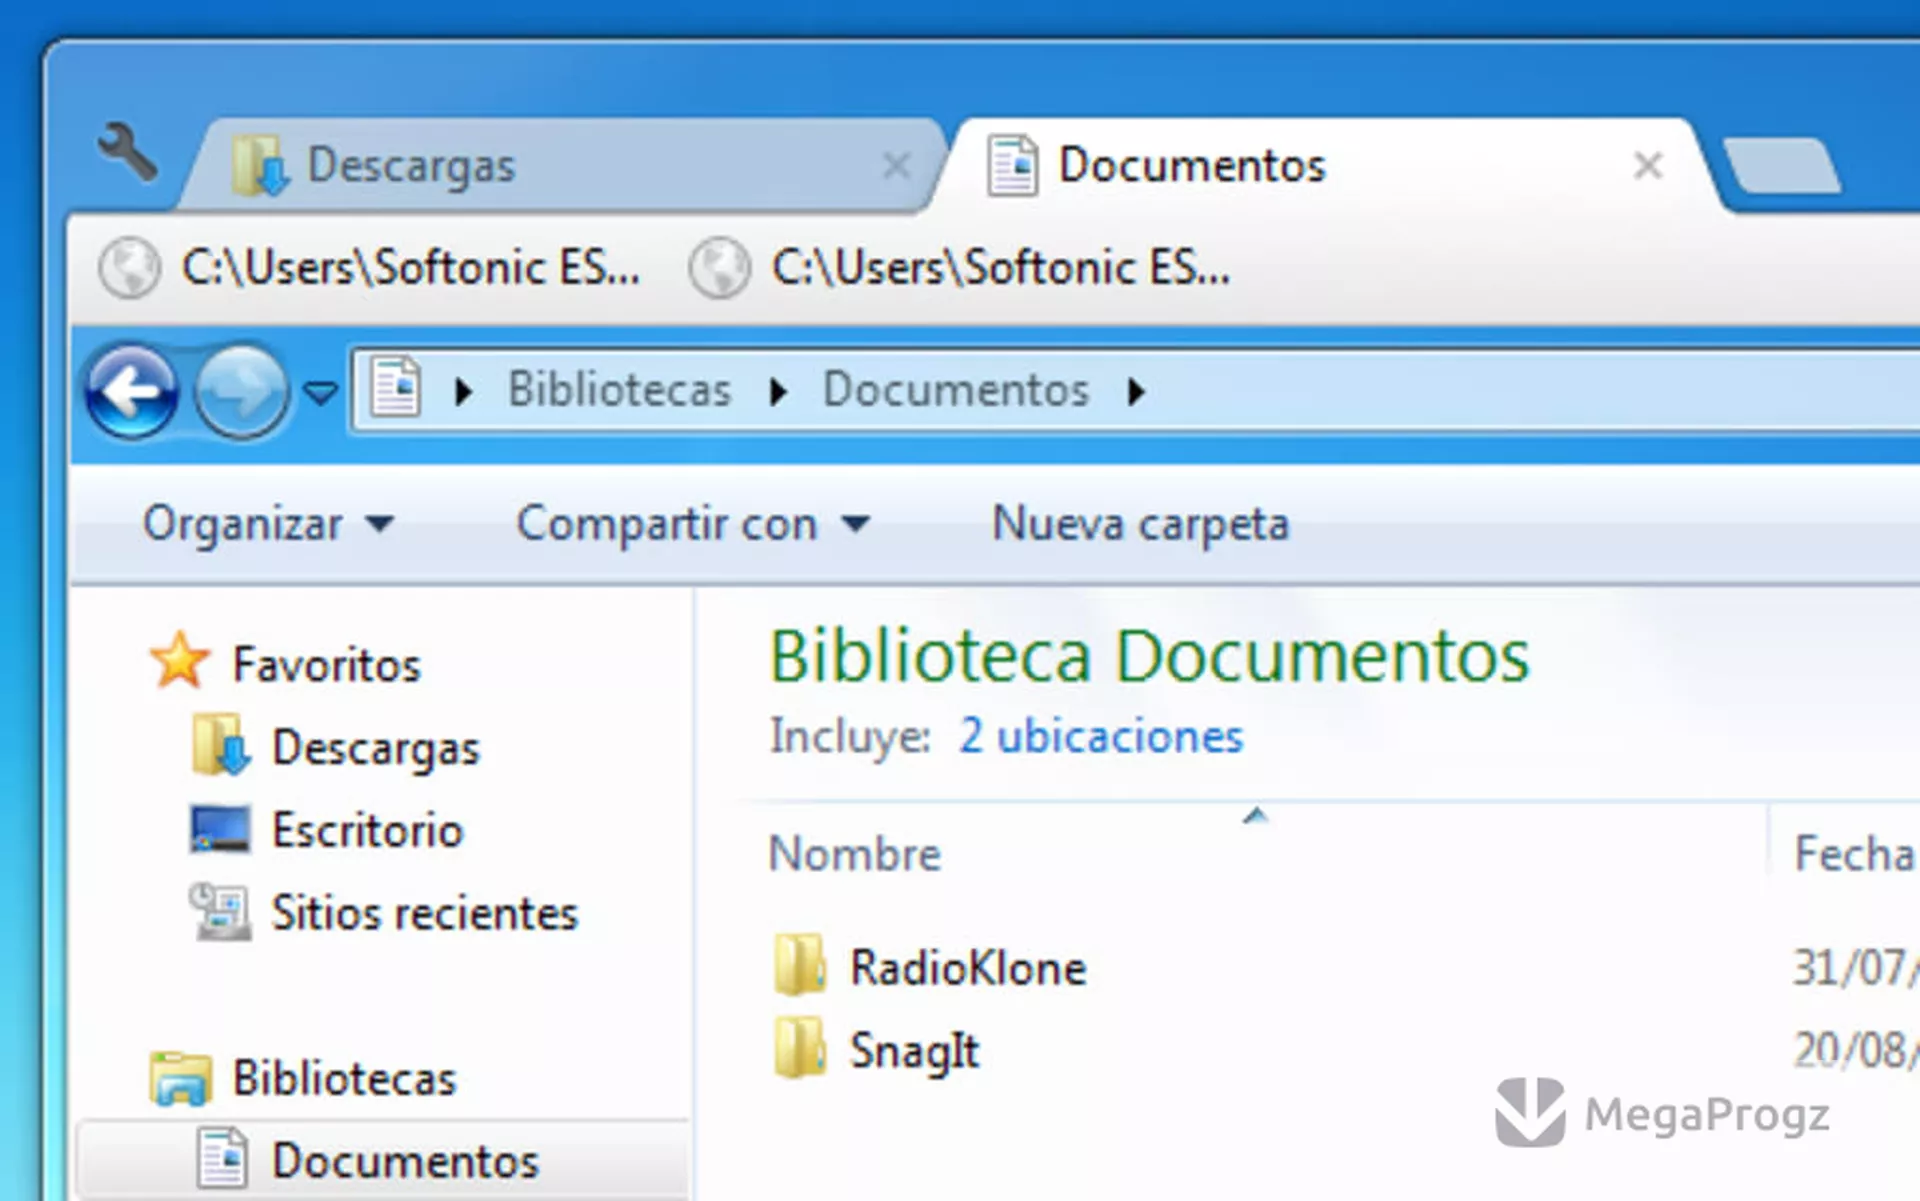Image resolution: width=1920 pixels, height=1201 pixels.
Task: Open the Compartir con dropdown menu
Action: pos(693,524)
